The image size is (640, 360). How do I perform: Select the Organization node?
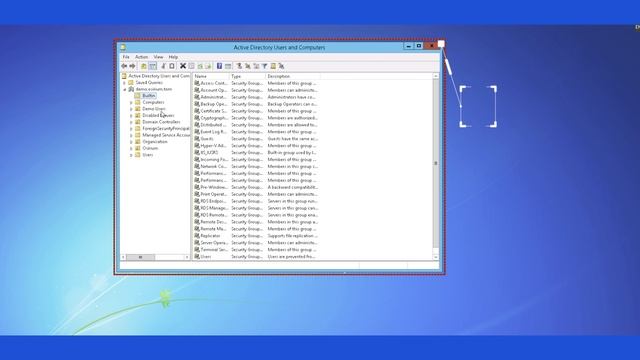click(x=155, y=141)
